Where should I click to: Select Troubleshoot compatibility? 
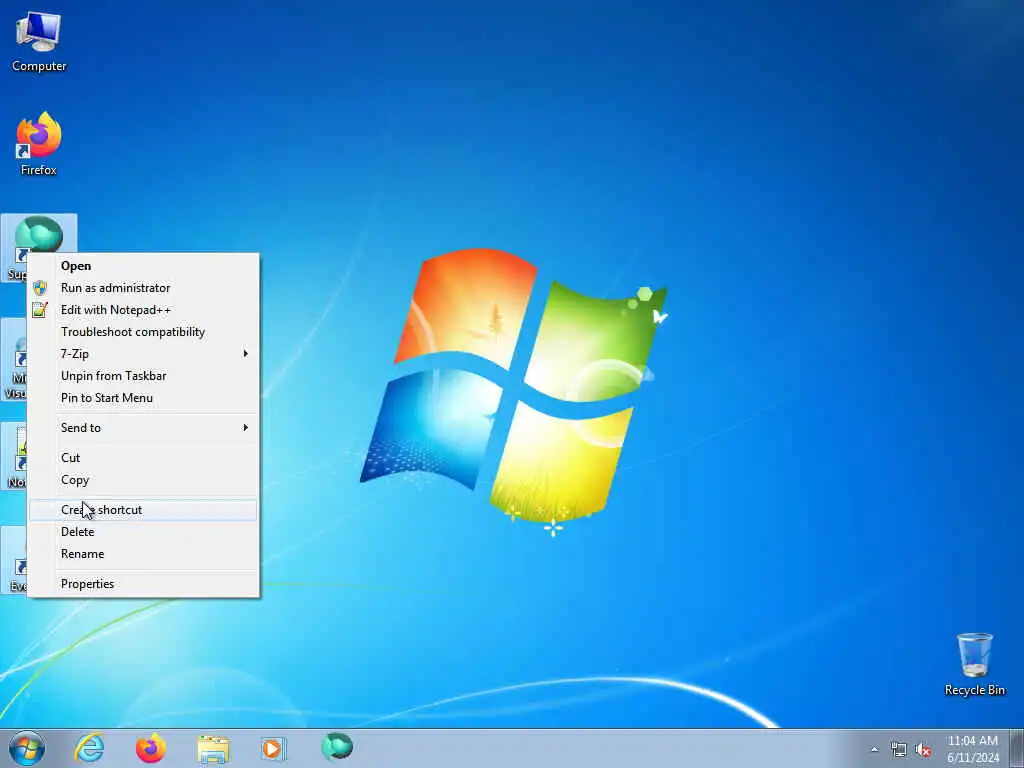tap(143, 332)
